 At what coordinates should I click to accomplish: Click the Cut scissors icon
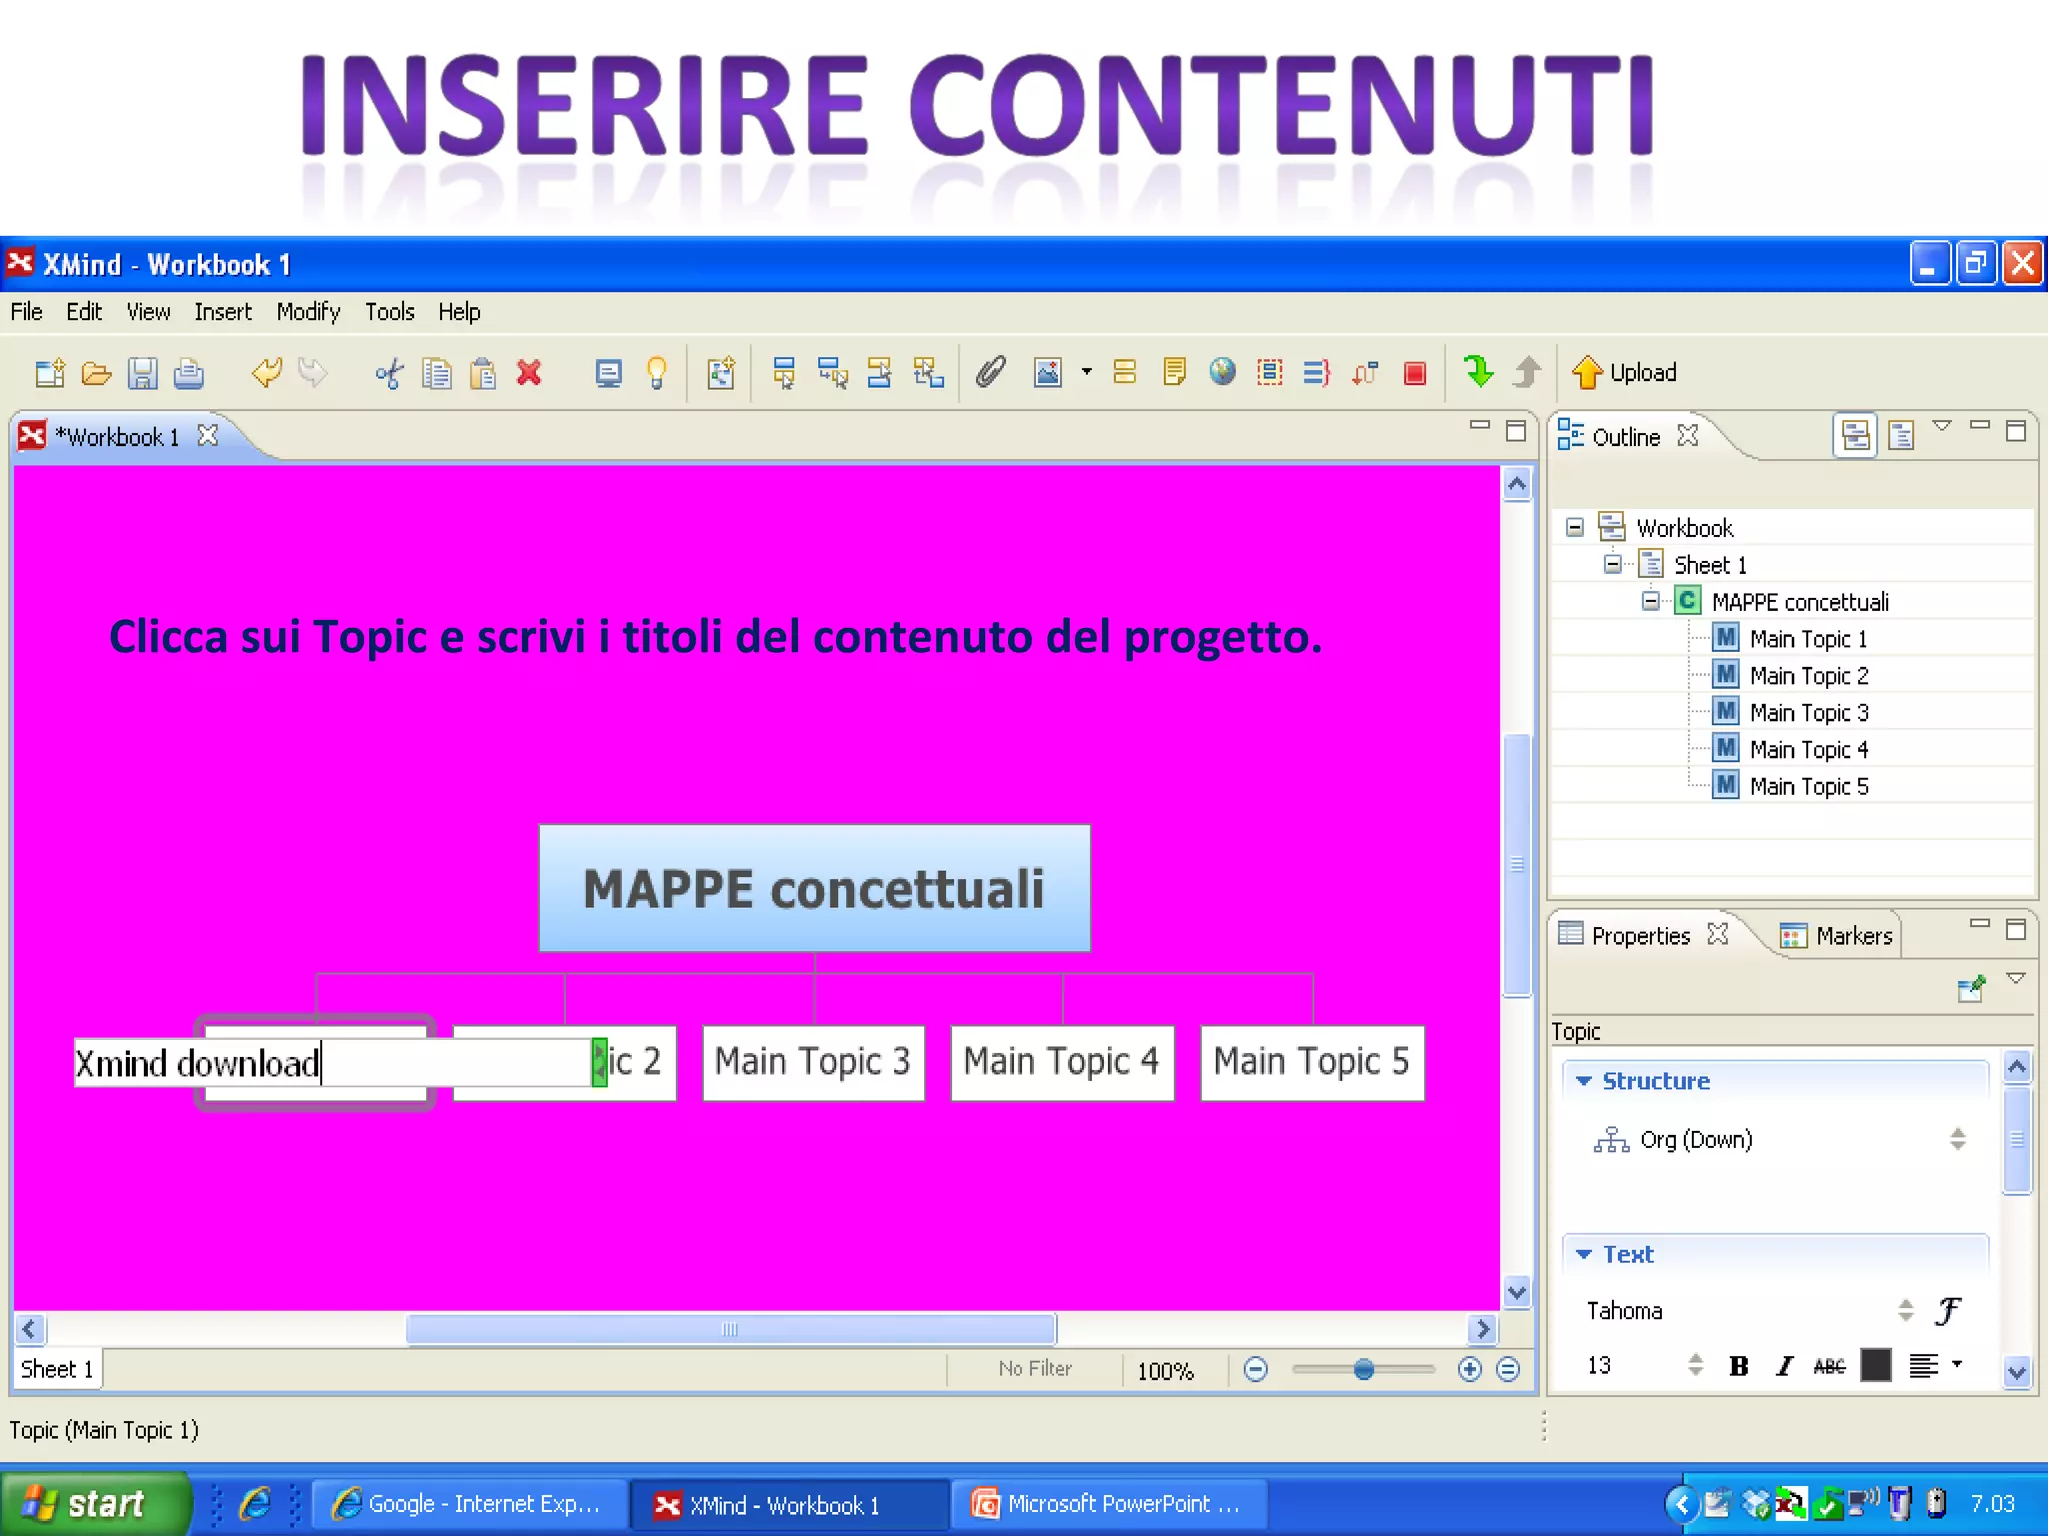click(x=389, y=374)
